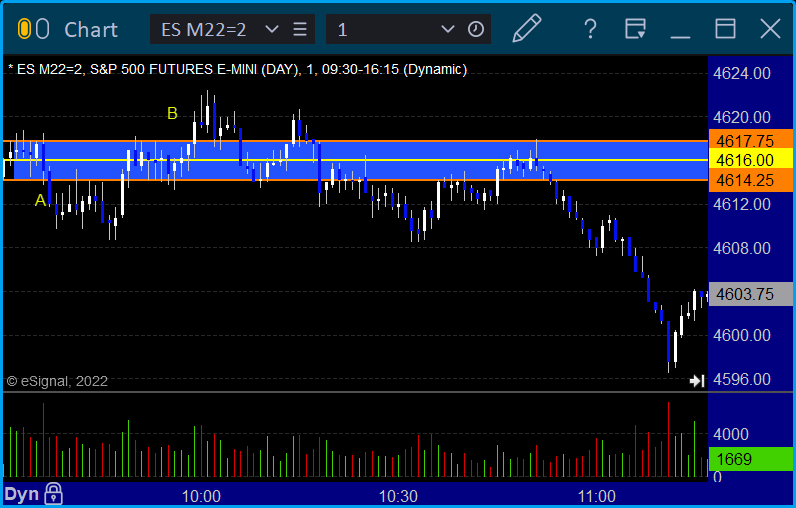
Task: Click the yellow chart link icon
Action: click(24, 29)
